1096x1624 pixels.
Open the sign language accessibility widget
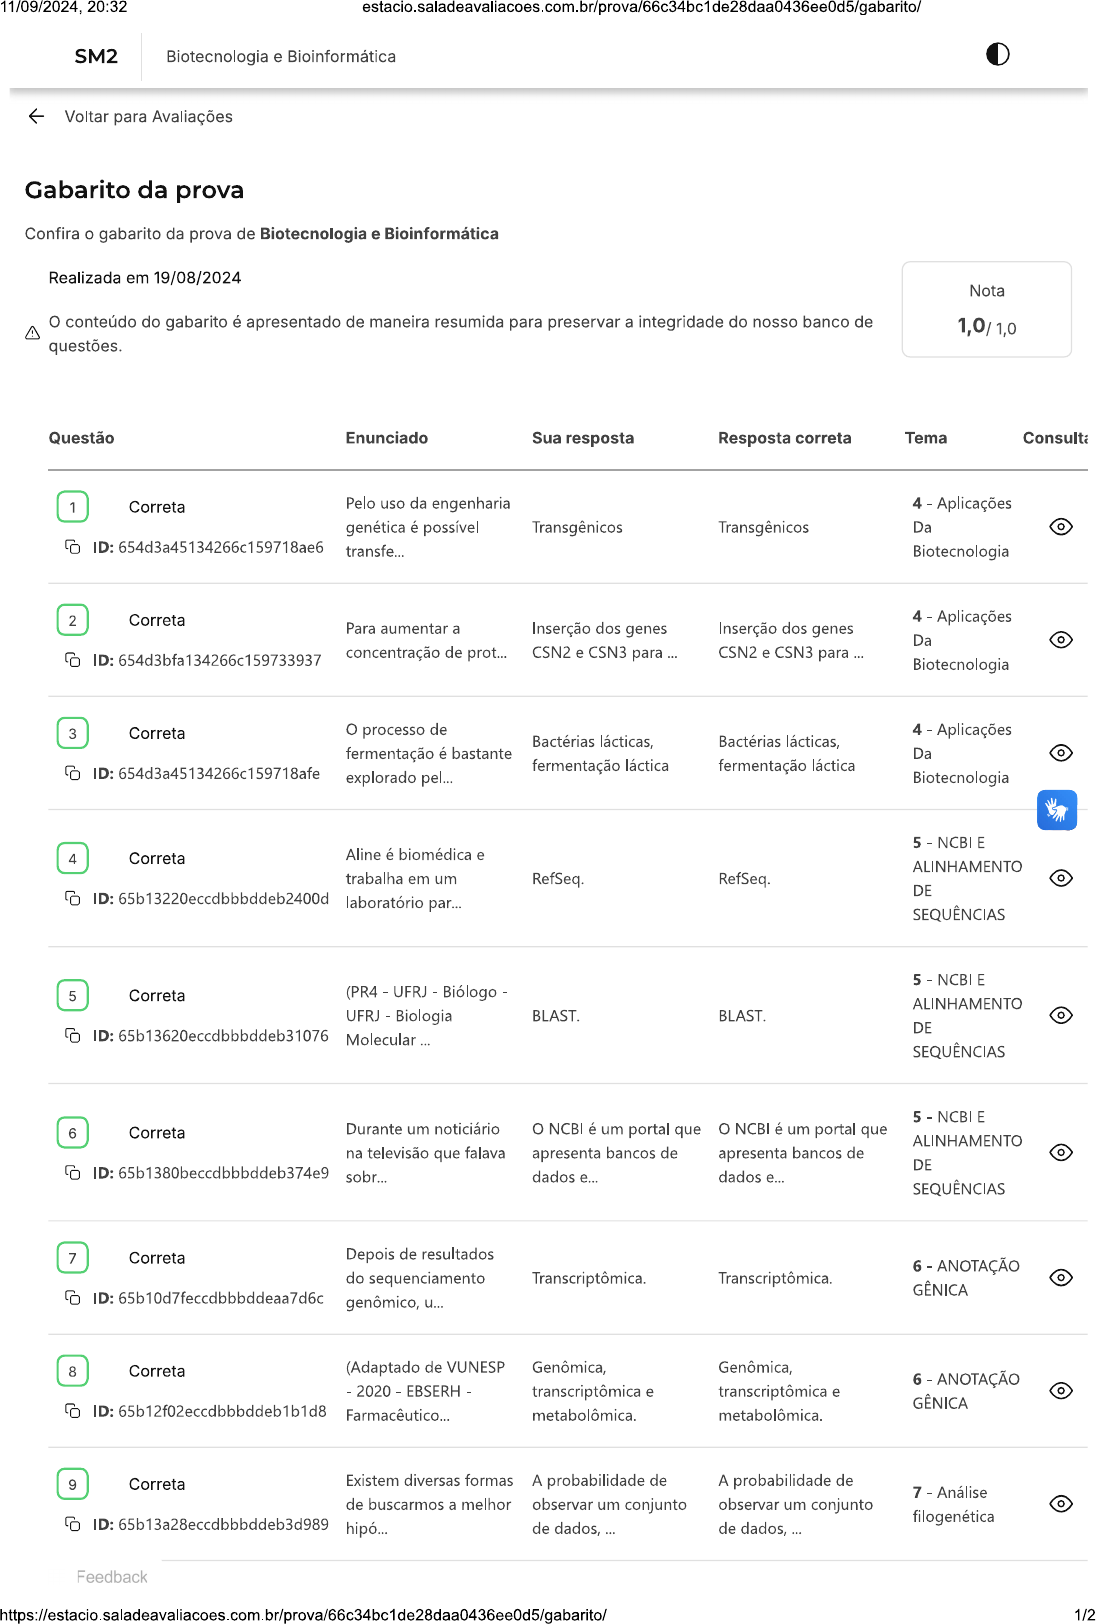pos(1056,810)
